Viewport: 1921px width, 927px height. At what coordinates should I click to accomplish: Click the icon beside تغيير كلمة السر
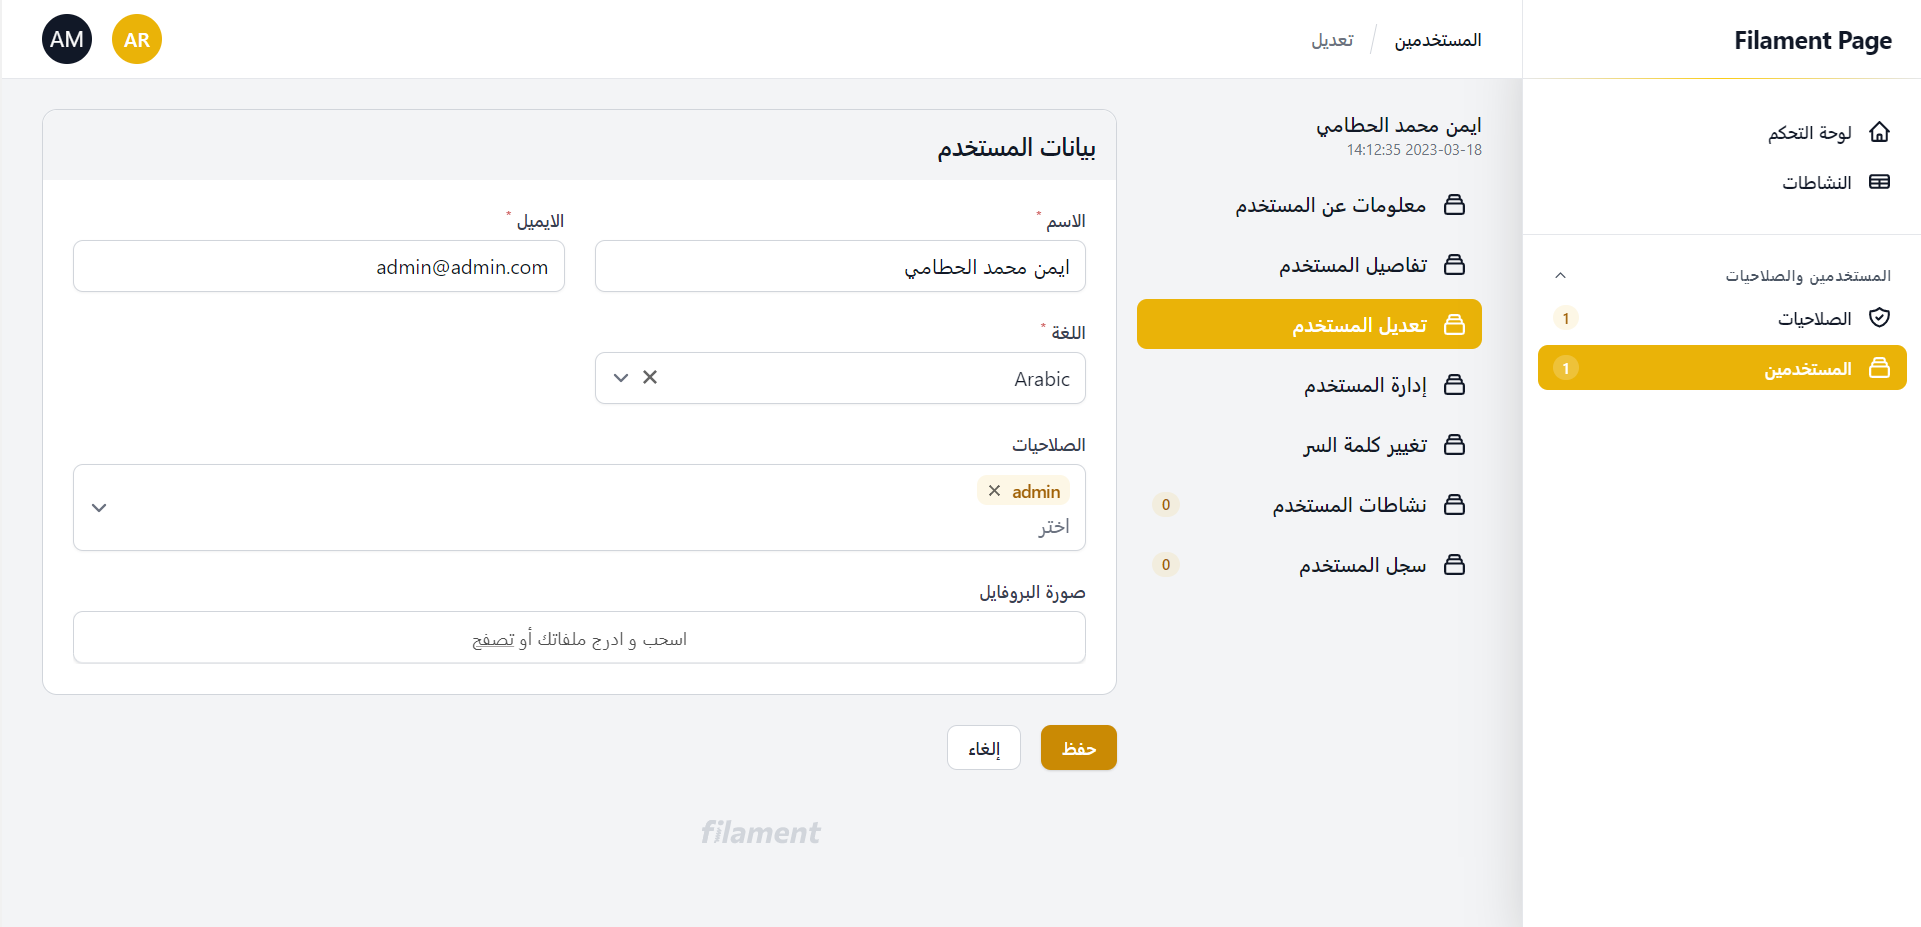tap(1454, 445)
